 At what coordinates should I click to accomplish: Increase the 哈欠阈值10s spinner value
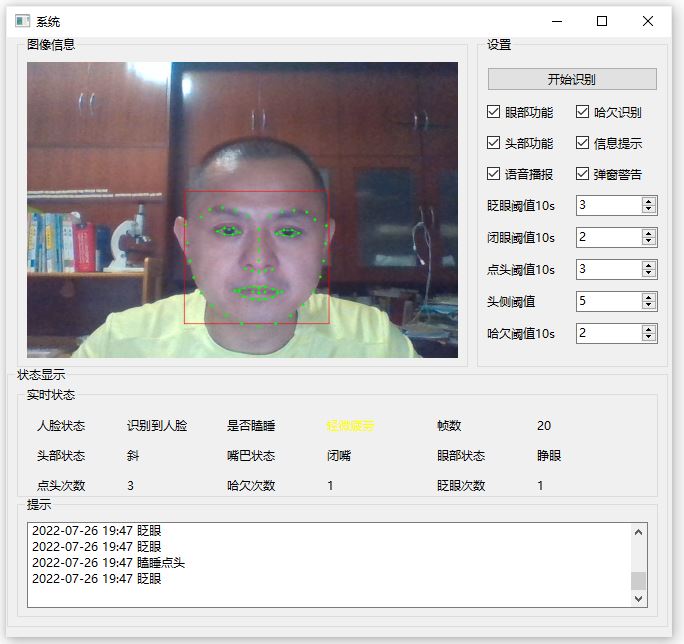(x=649, y=329)
